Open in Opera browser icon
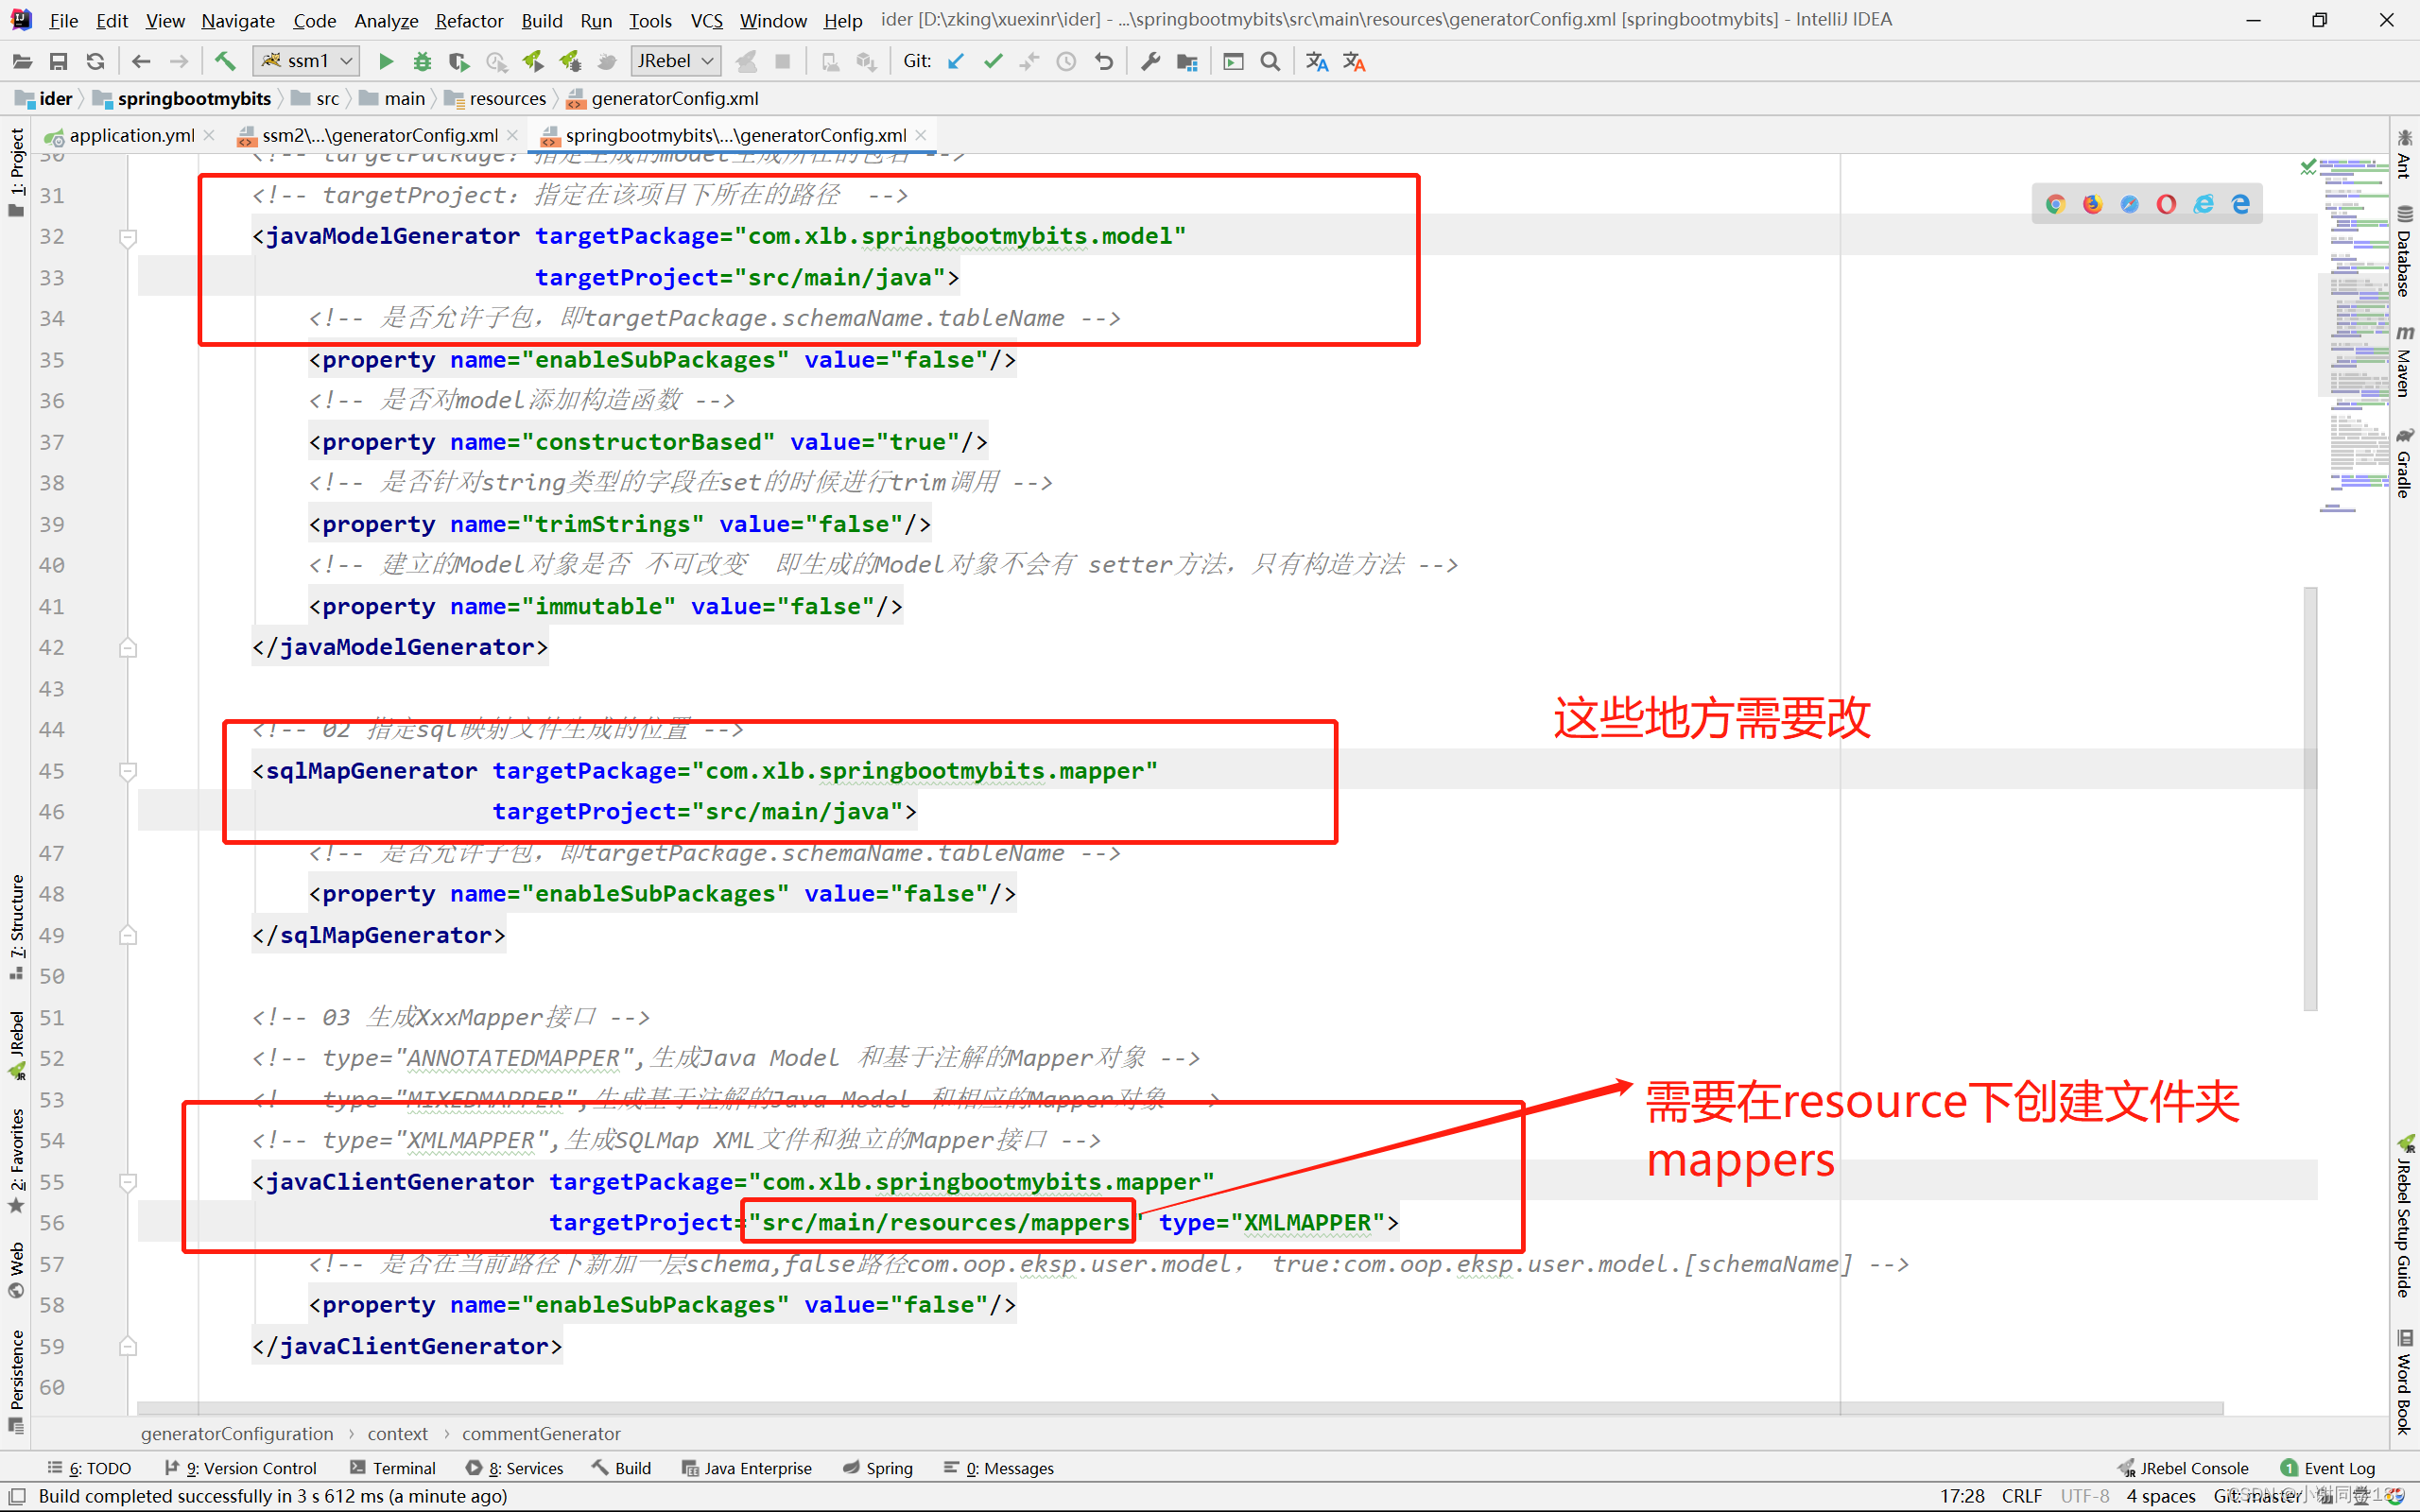Image resolution: width=2420 pixels, height=1512 pixels. [x=2166, y=204]
